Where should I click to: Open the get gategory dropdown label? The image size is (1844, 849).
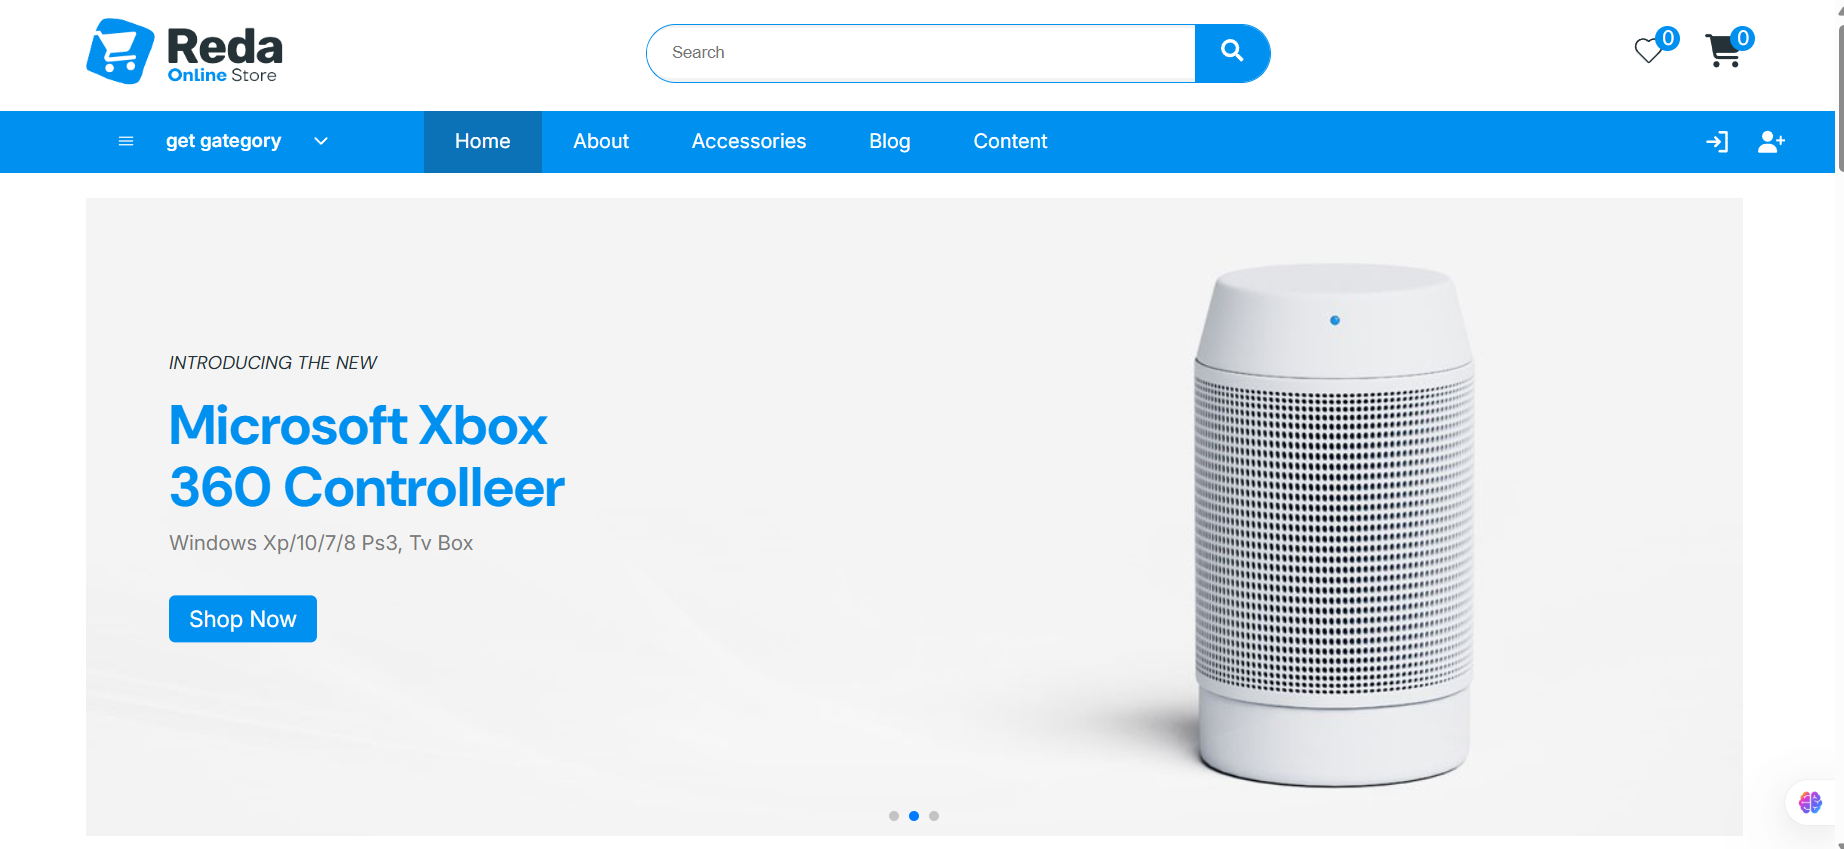223,141
